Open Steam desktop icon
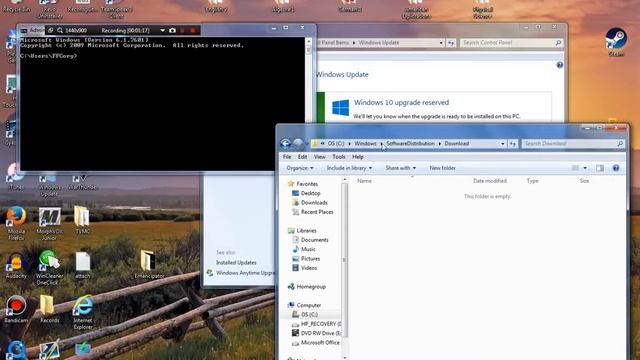The height and width of the screenshot is (360, 640). 616,42
